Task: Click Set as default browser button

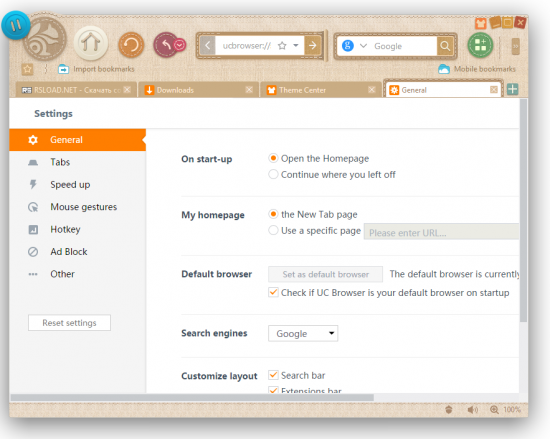Action: pos(326,274)
